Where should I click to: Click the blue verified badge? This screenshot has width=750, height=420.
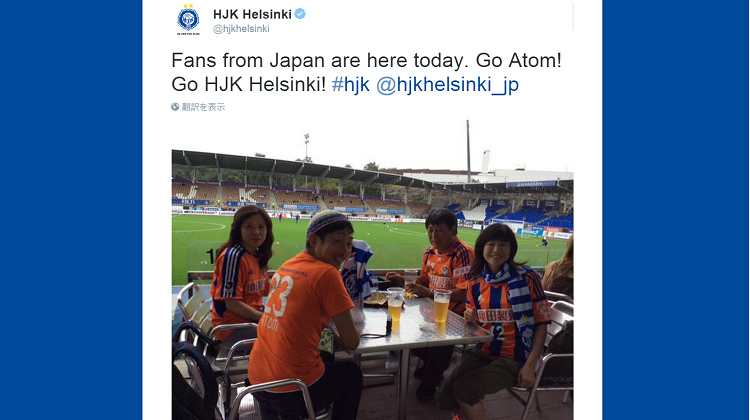[300, 14]
